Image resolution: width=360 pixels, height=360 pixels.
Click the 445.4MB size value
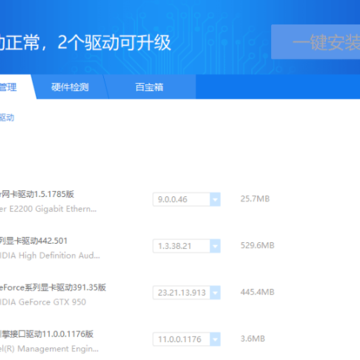tap(257, 292)
